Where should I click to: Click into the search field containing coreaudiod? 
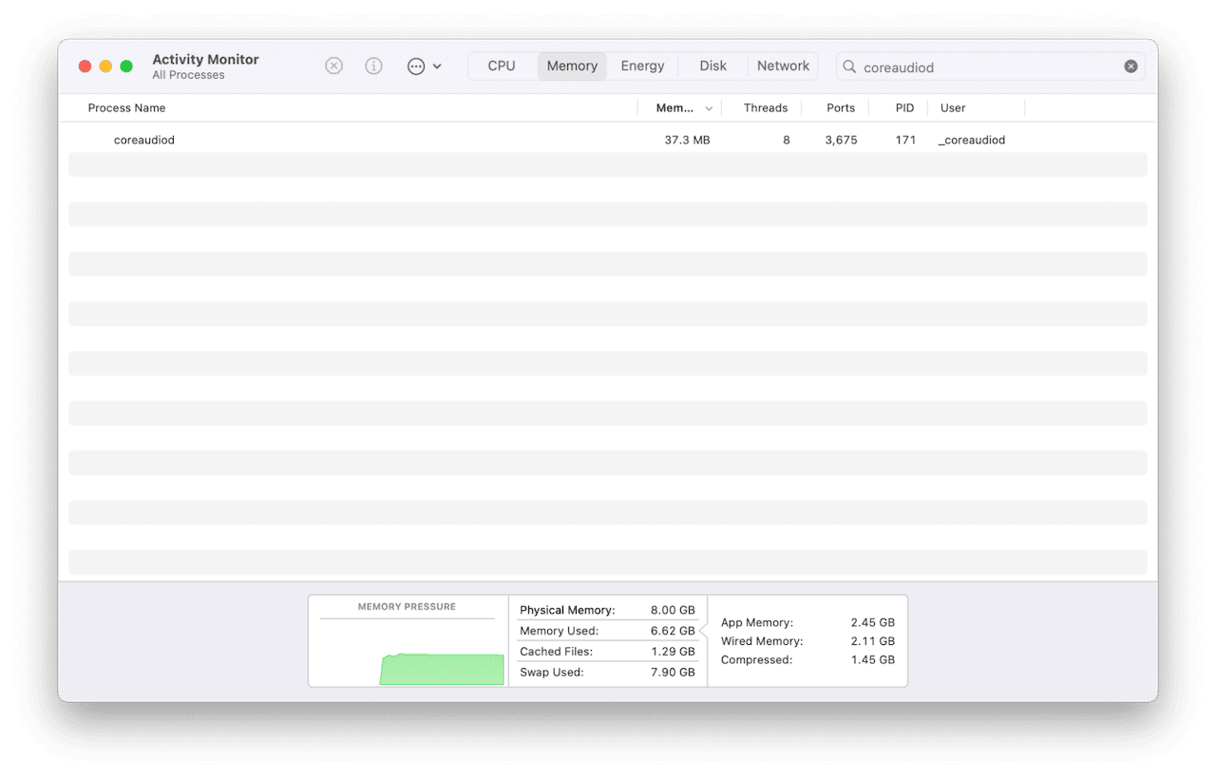tap(990, 67)
